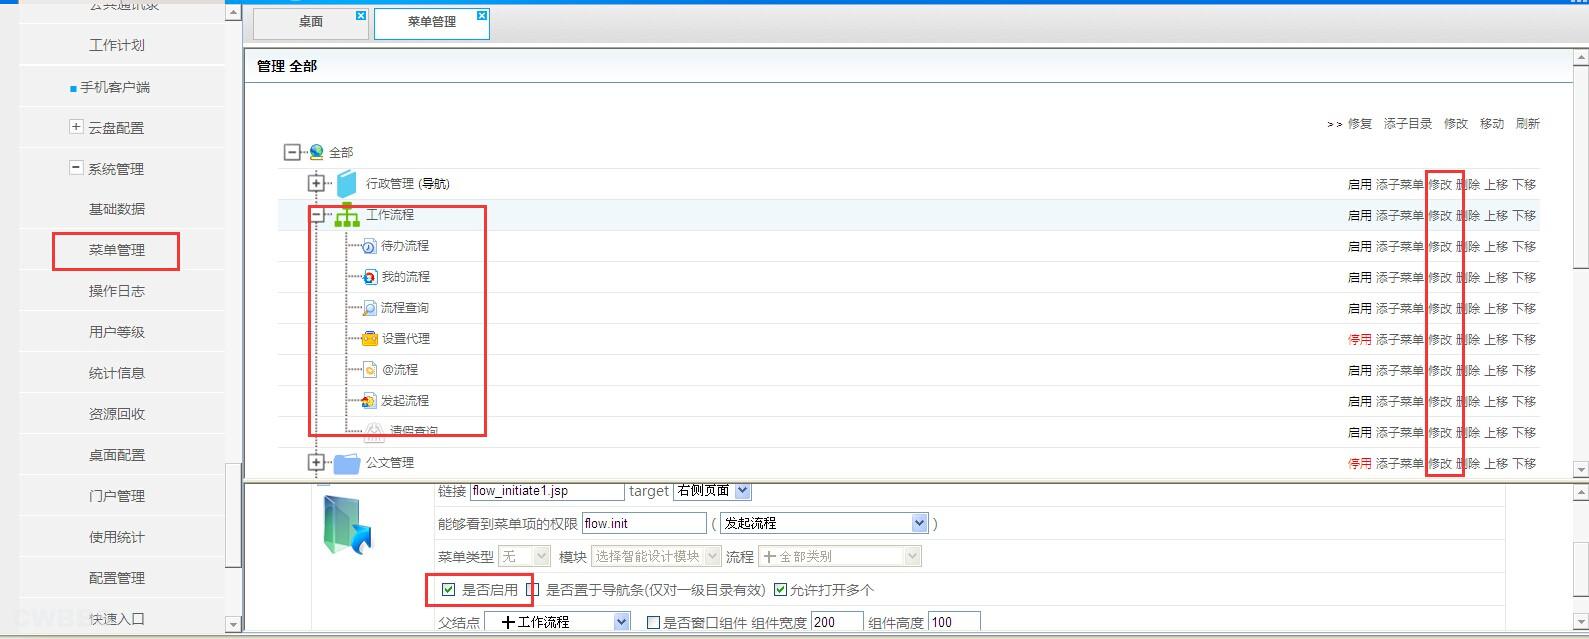Switch to the 菜单管理 tab
Image resolution: width=1589 pixels, height=639 pixels.
click(x=432, y=22)
